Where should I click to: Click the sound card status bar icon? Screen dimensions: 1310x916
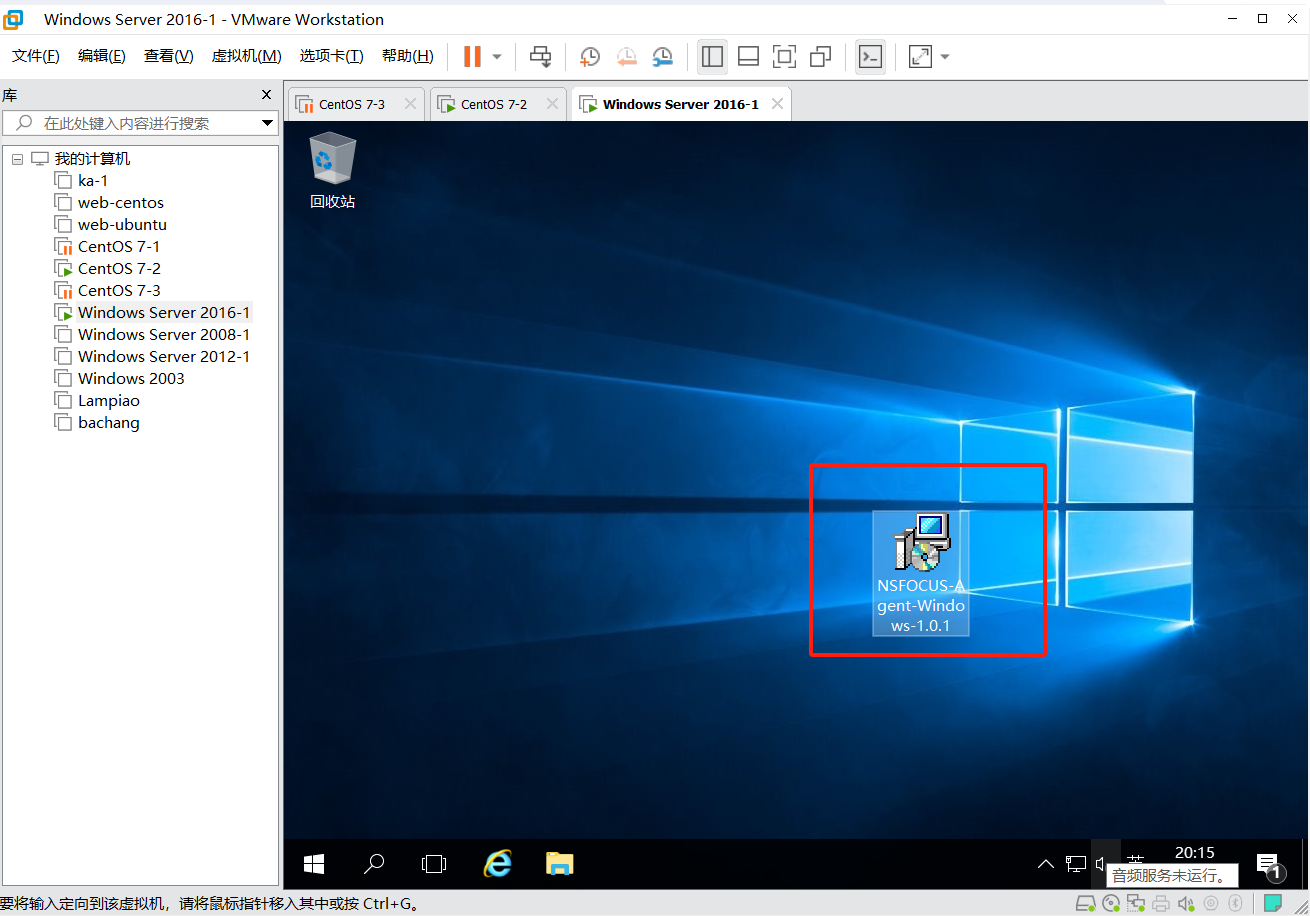1186,904
